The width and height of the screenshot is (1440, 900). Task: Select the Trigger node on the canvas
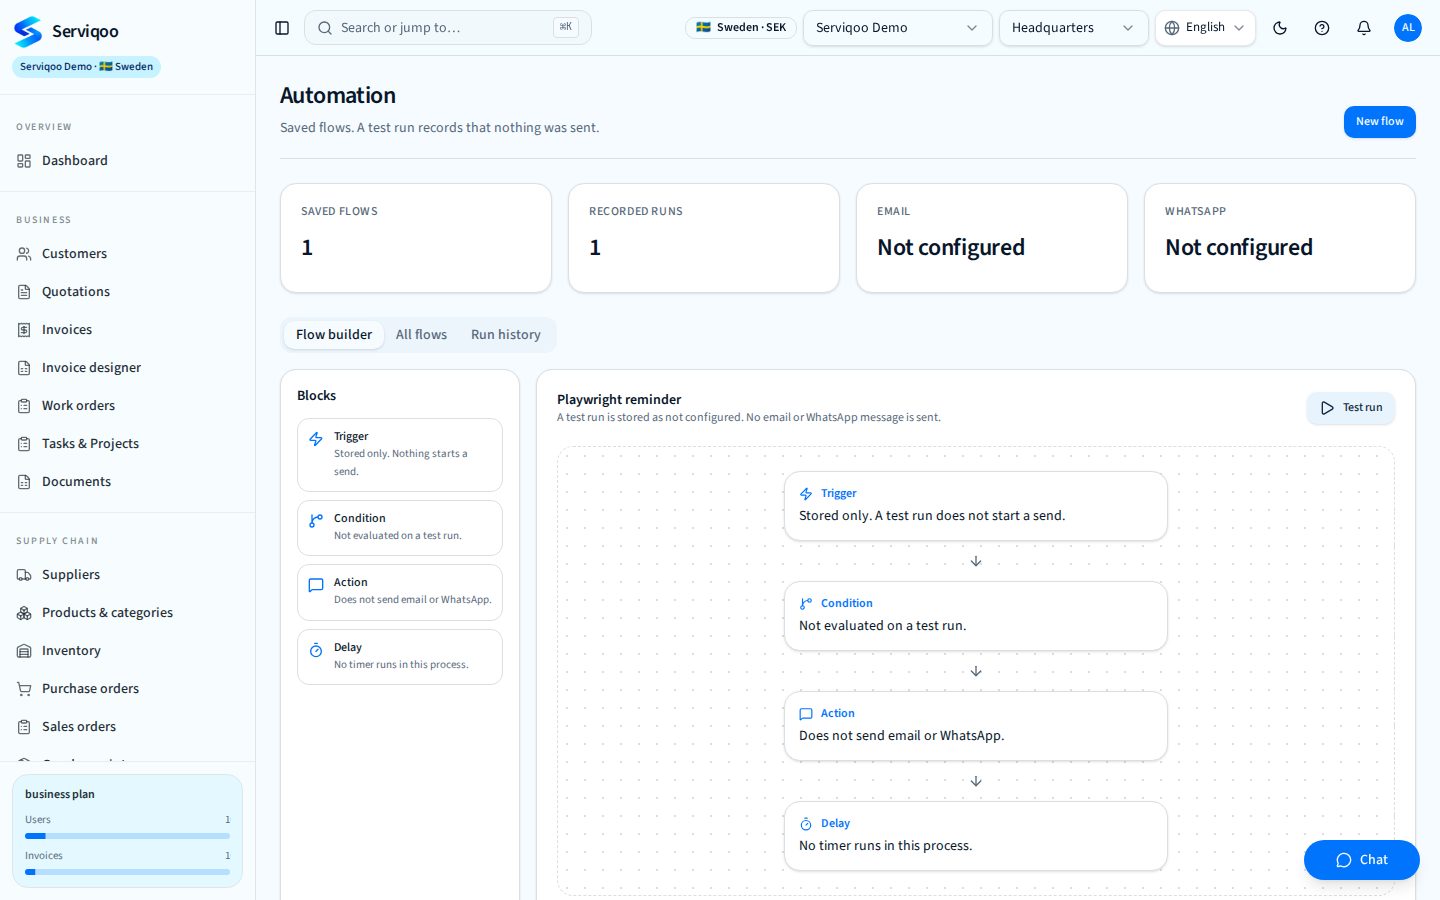click(x=976, y=506)
